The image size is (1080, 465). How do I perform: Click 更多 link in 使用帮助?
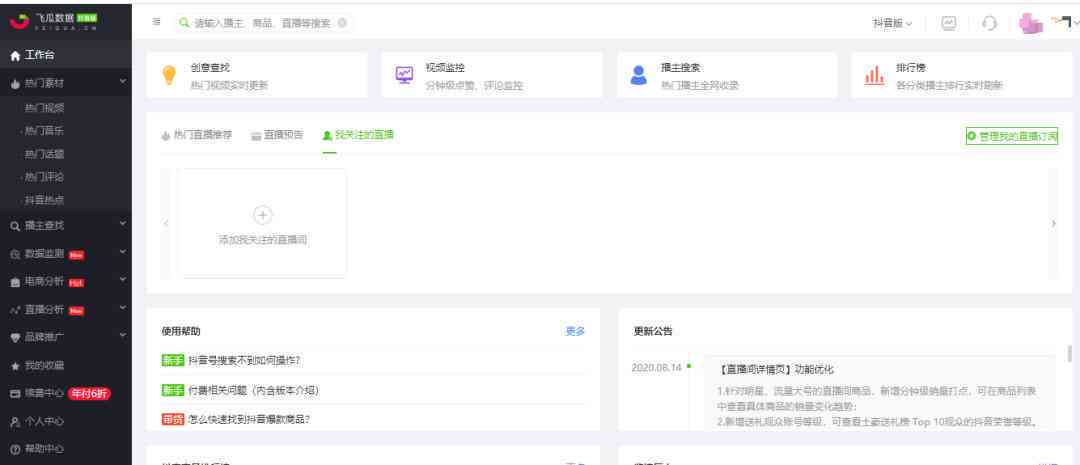(x=575, y=331)
